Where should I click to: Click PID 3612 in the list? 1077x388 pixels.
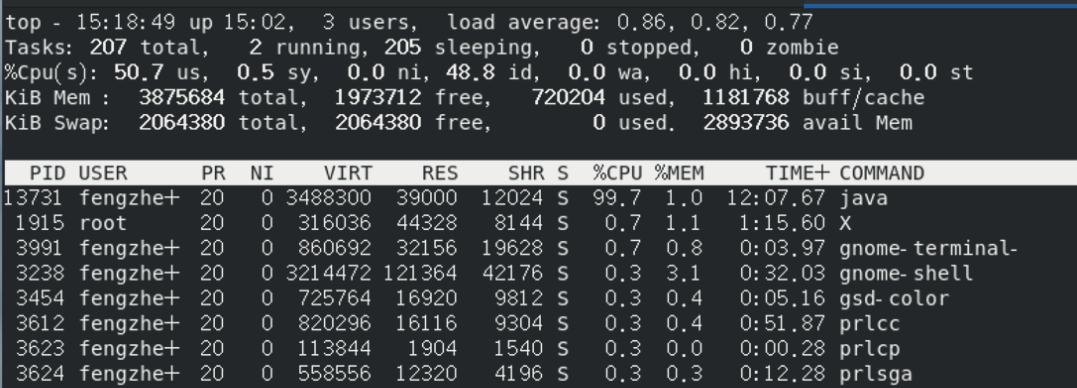(40, 323)
